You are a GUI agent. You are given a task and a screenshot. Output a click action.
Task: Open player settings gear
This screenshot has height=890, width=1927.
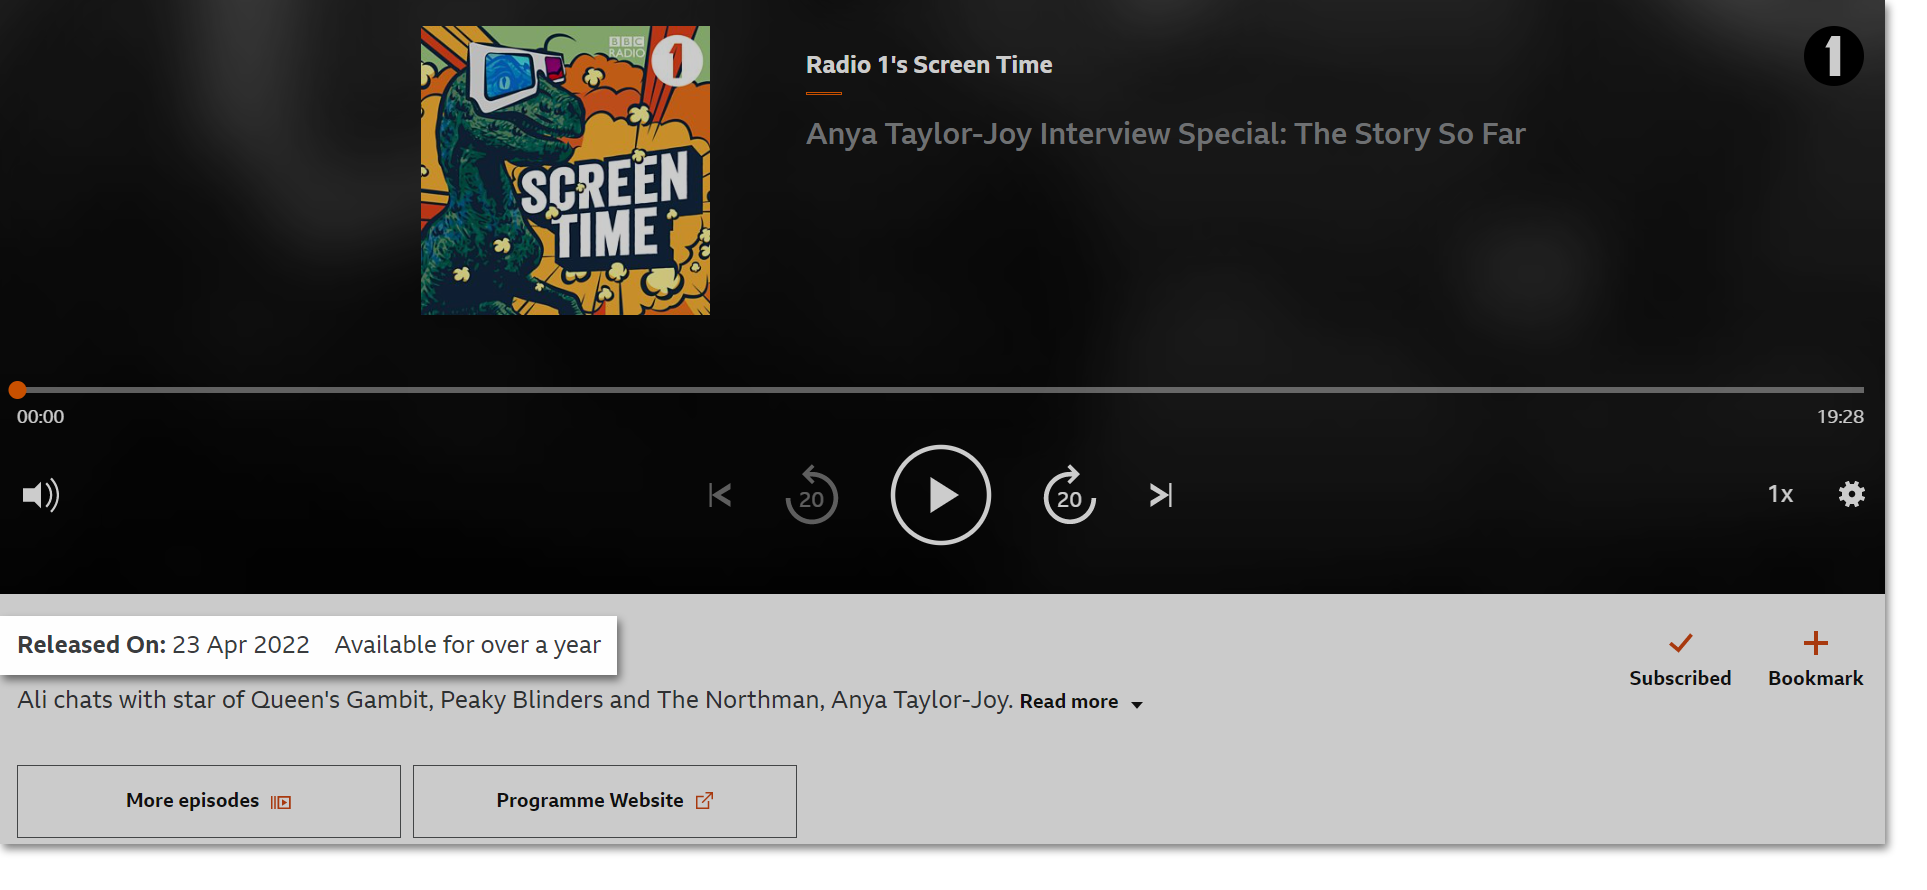point(1852,494)
